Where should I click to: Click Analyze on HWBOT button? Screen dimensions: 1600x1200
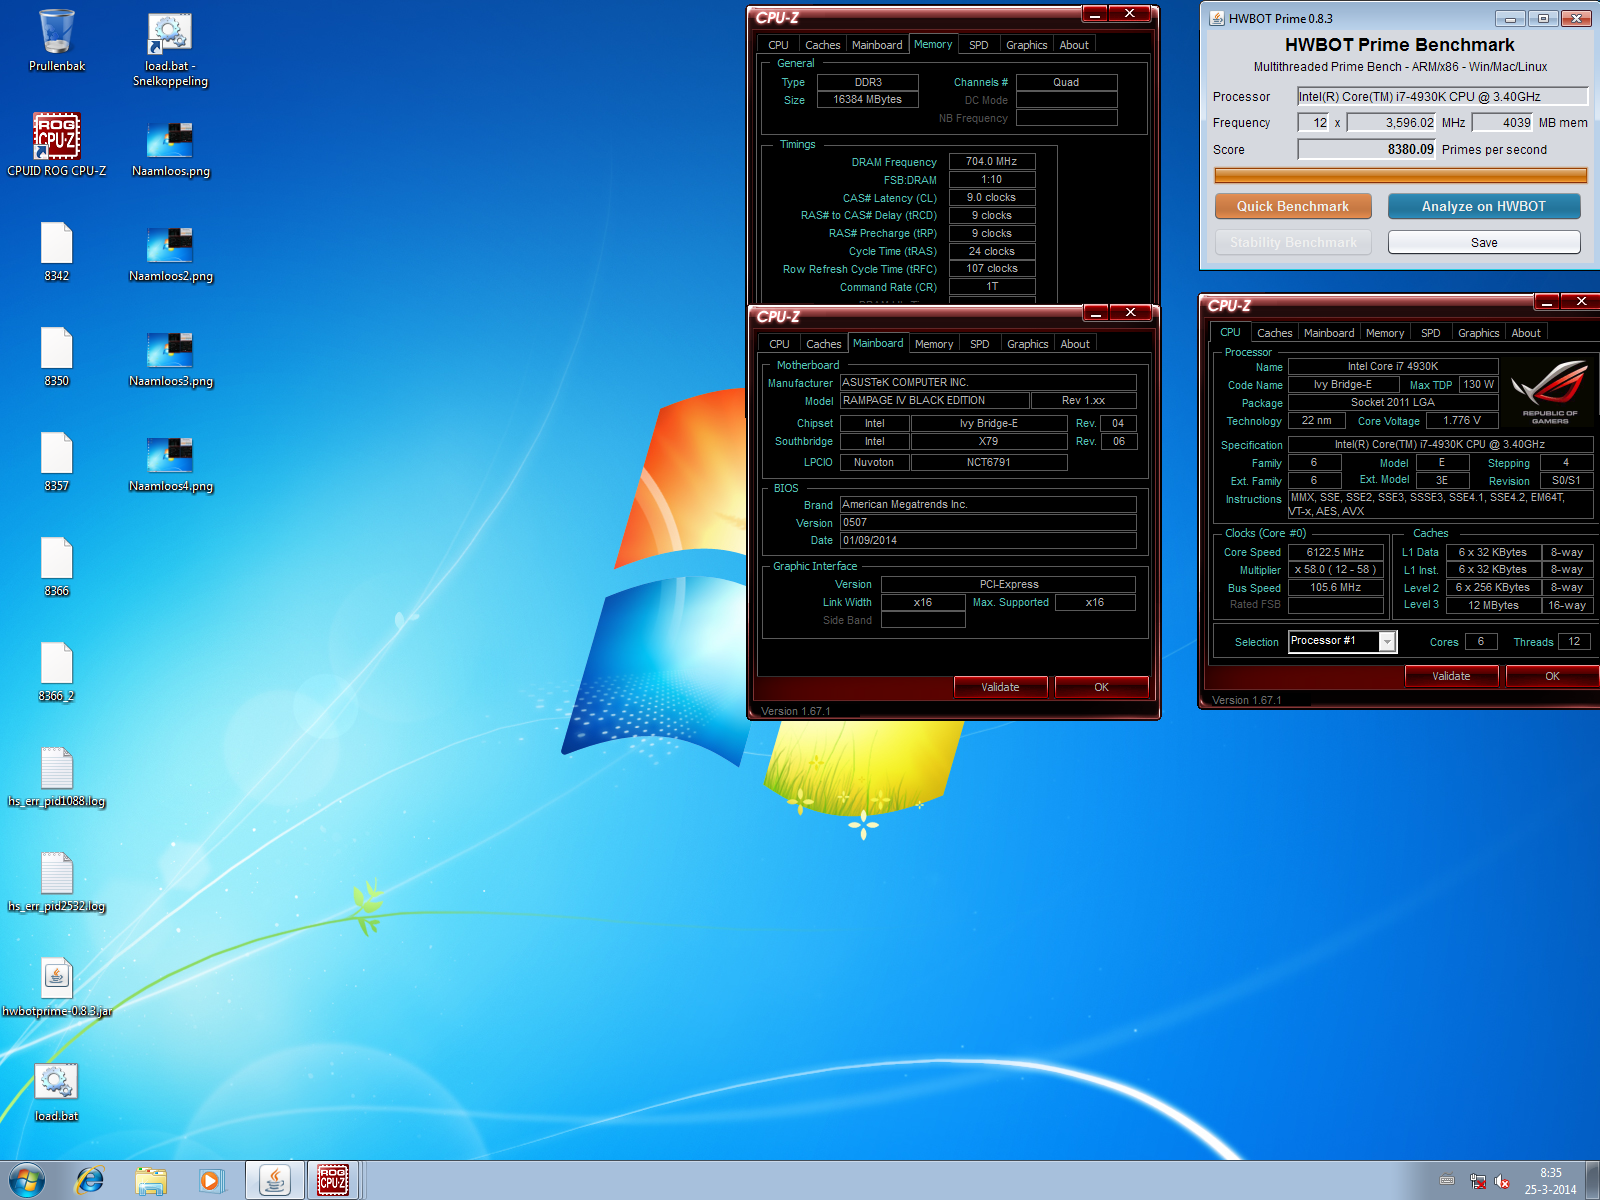(x=1484, y=206)
